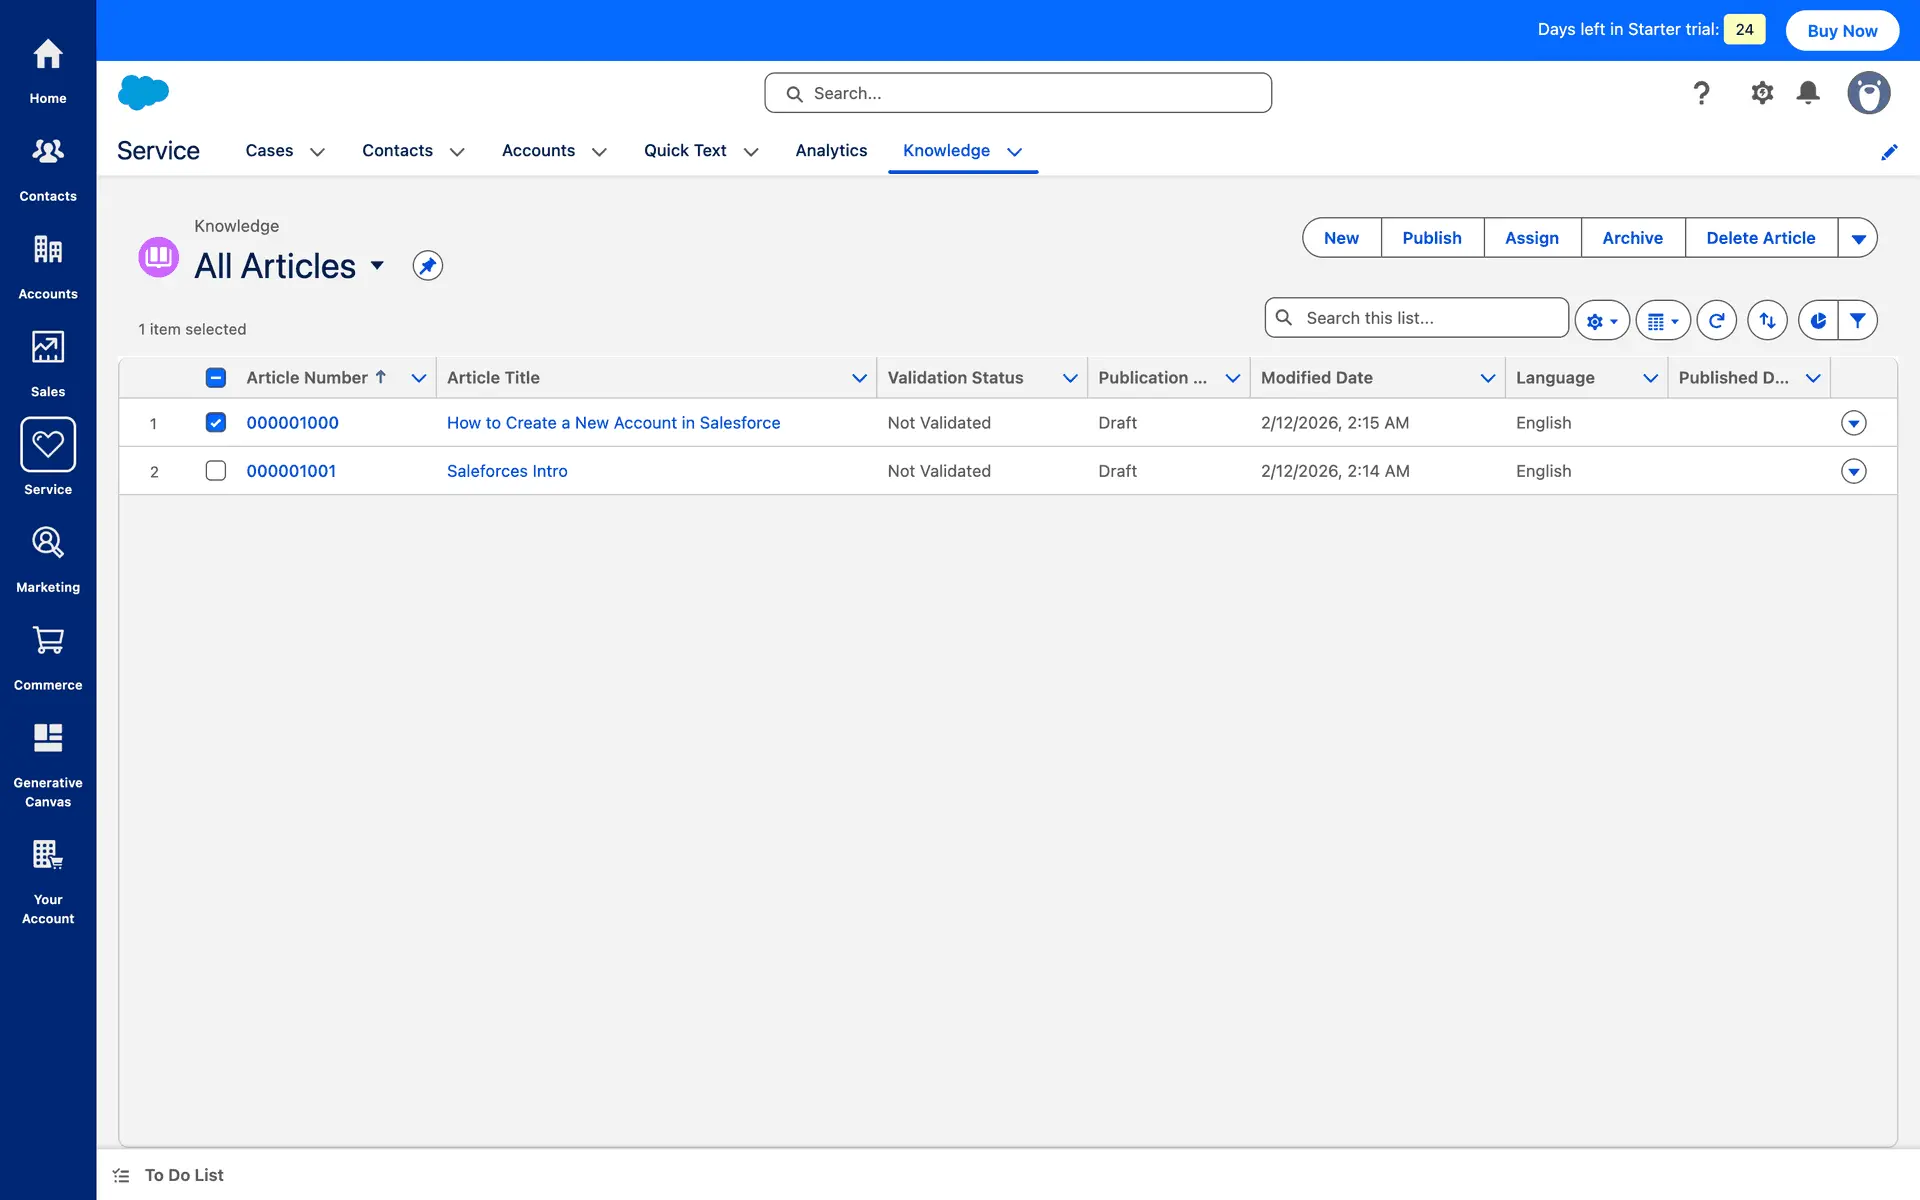Click the Publish button
This screenshot has width=1920, height=1200.
(x=1431, y=238)
